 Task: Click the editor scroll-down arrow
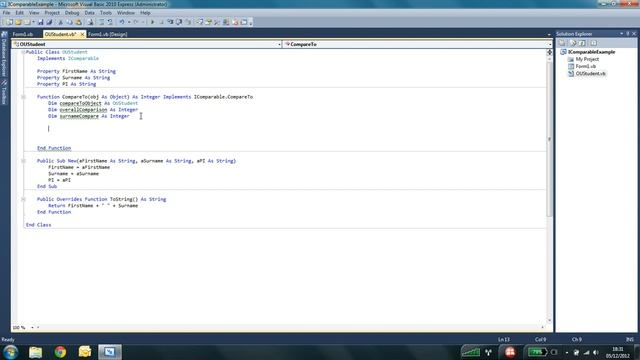click(549, 320)
